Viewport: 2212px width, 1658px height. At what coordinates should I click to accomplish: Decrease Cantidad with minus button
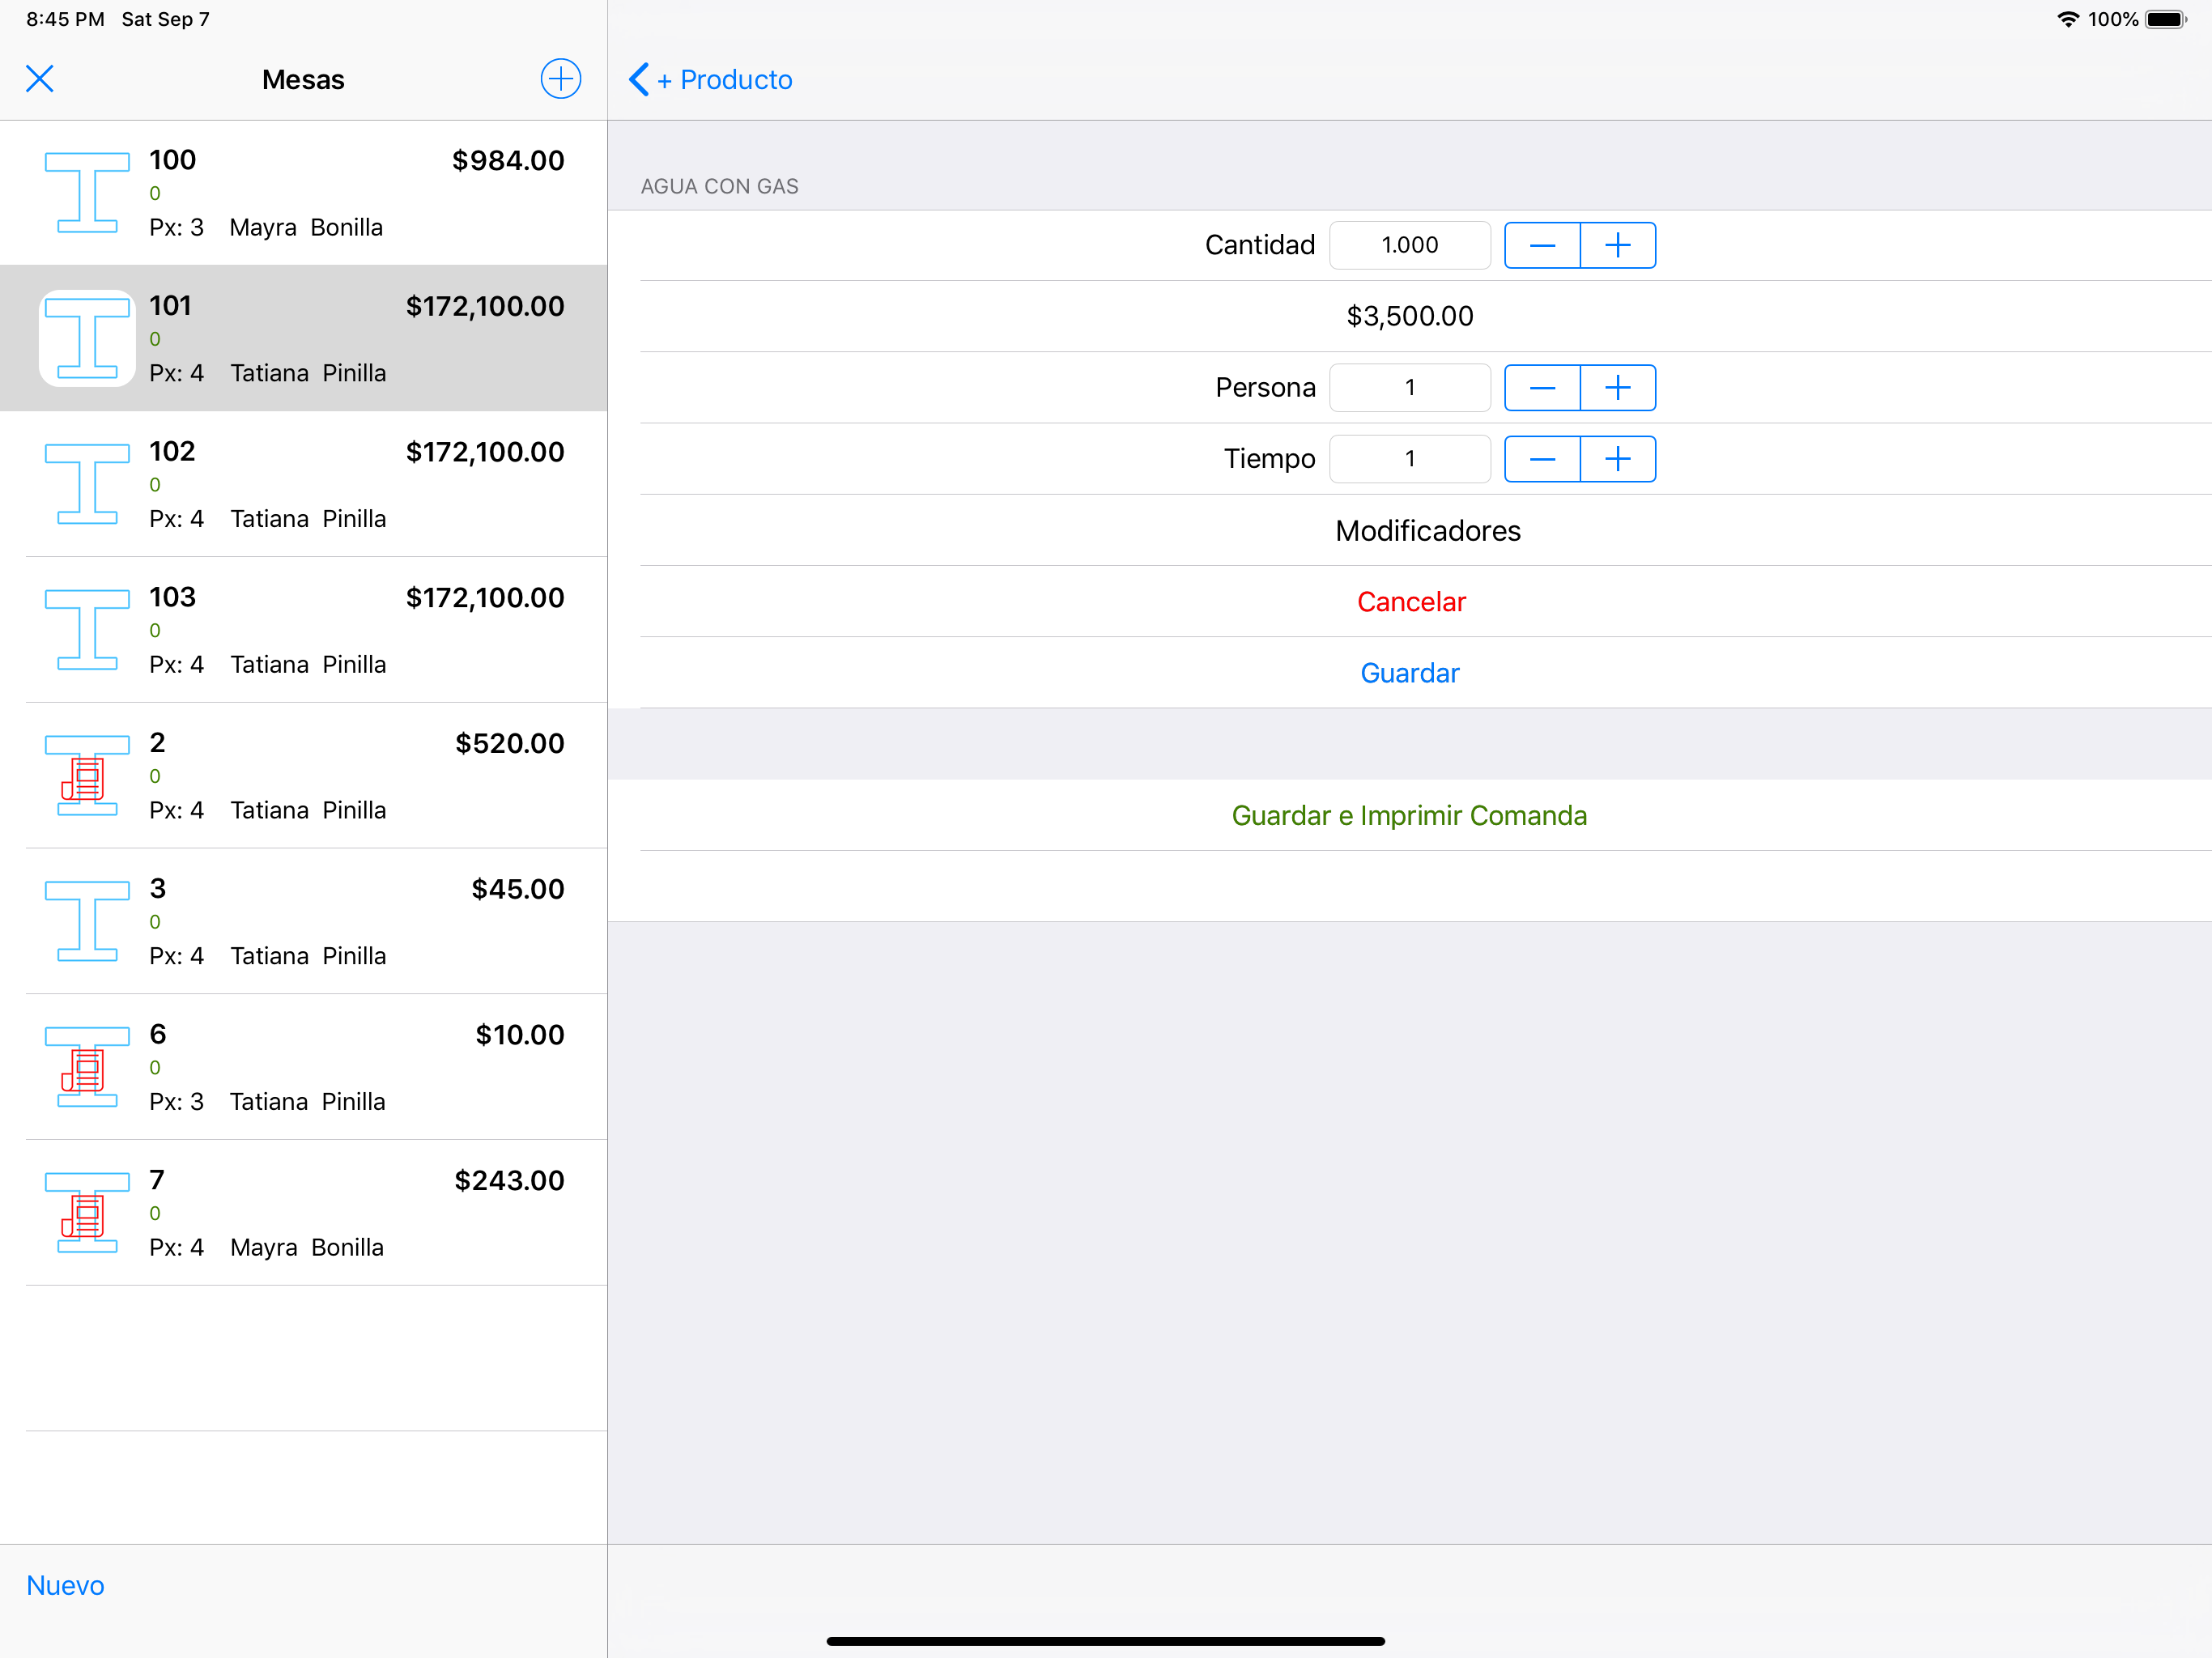(x=1542, y=246)
